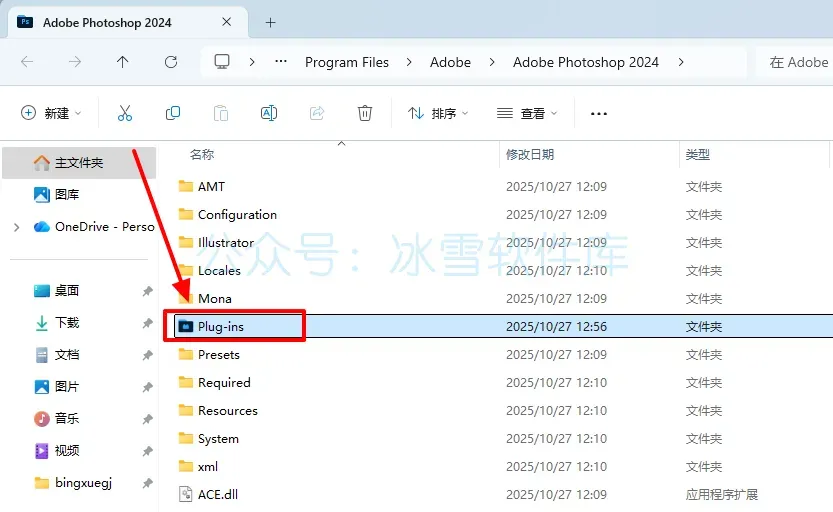Click the 应用程序扩展 type cell
Image resolution: width=833 pixels, height=512 pixels.
(721, 494)
